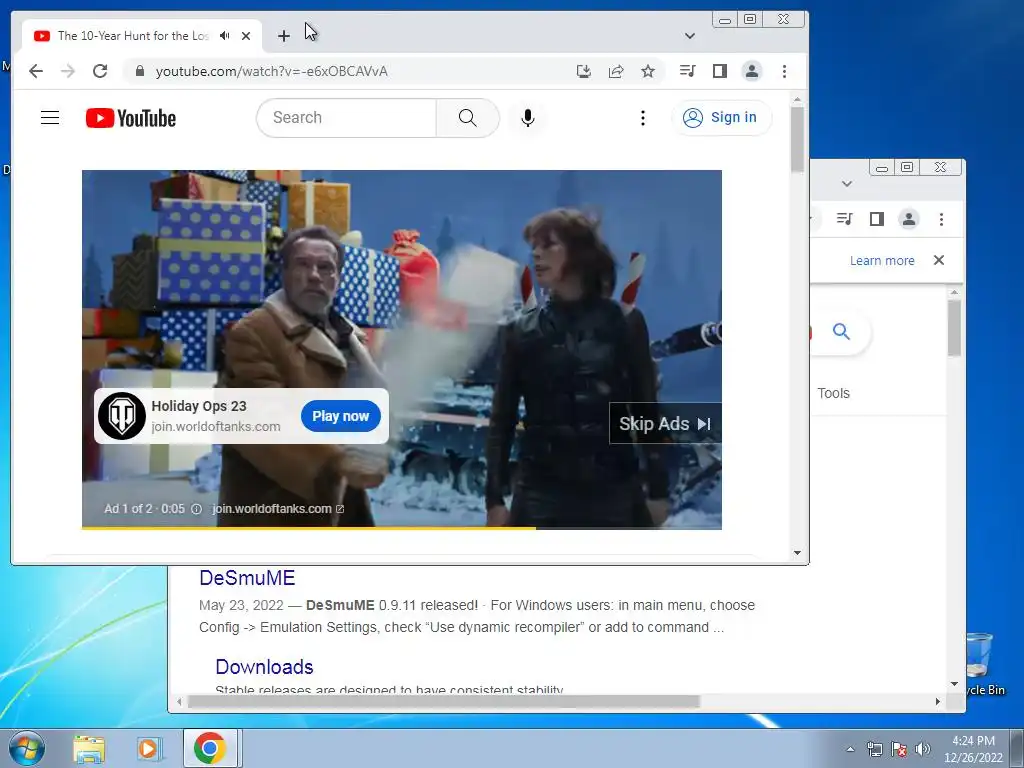Open the Downloads sub-link in Google results

pyautogui.click(x=264, y=667)
